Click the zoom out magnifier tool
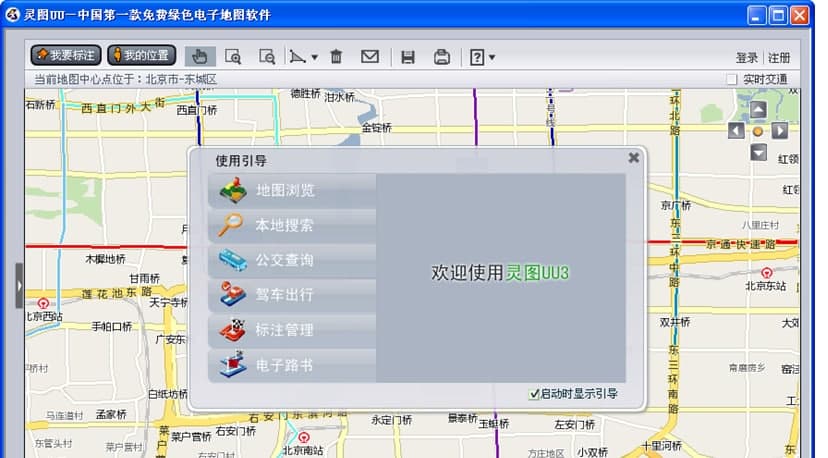 266,56
